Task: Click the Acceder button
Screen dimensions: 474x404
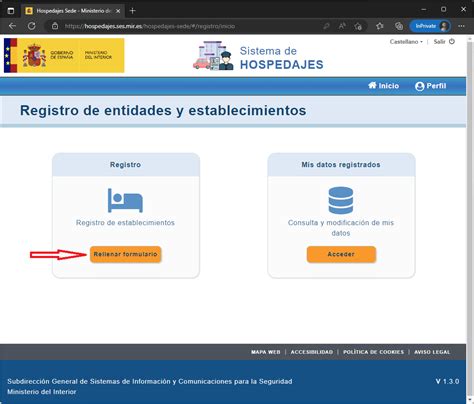Action: click(x=341, y=254)
